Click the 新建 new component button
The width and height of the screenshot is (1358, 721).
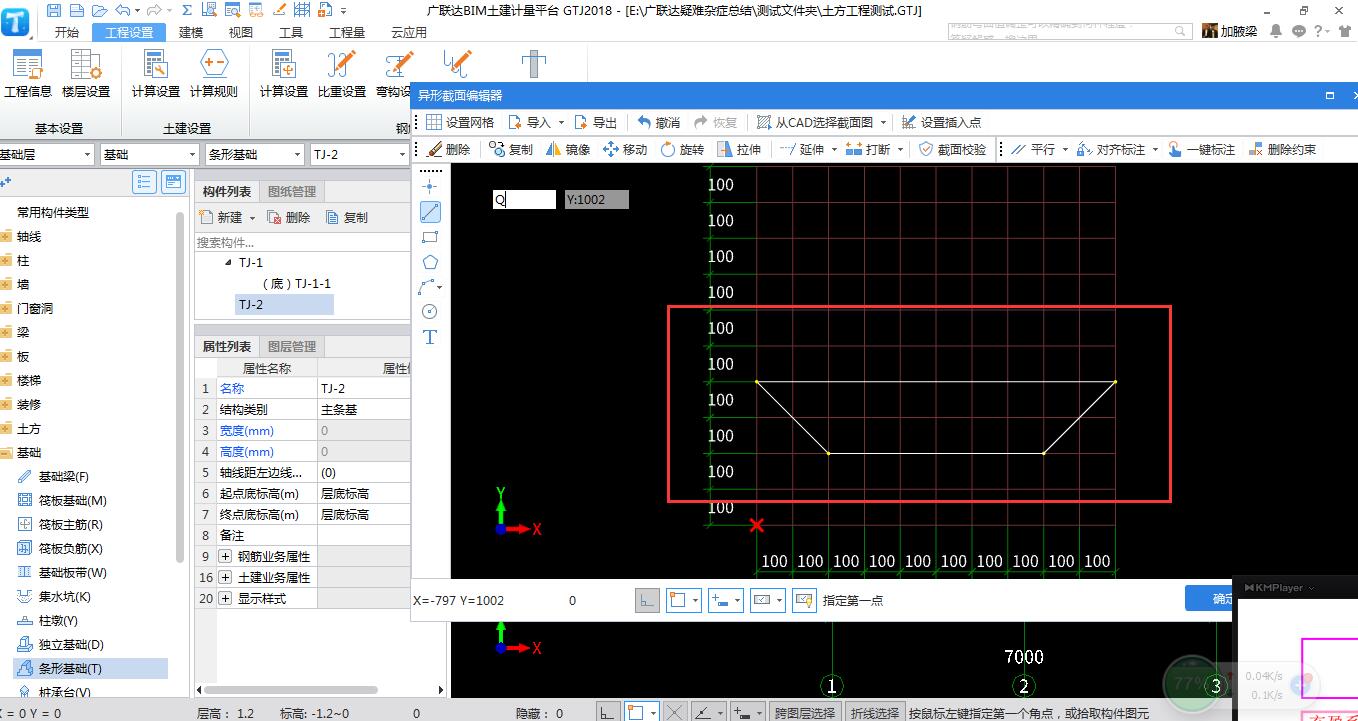222,217
